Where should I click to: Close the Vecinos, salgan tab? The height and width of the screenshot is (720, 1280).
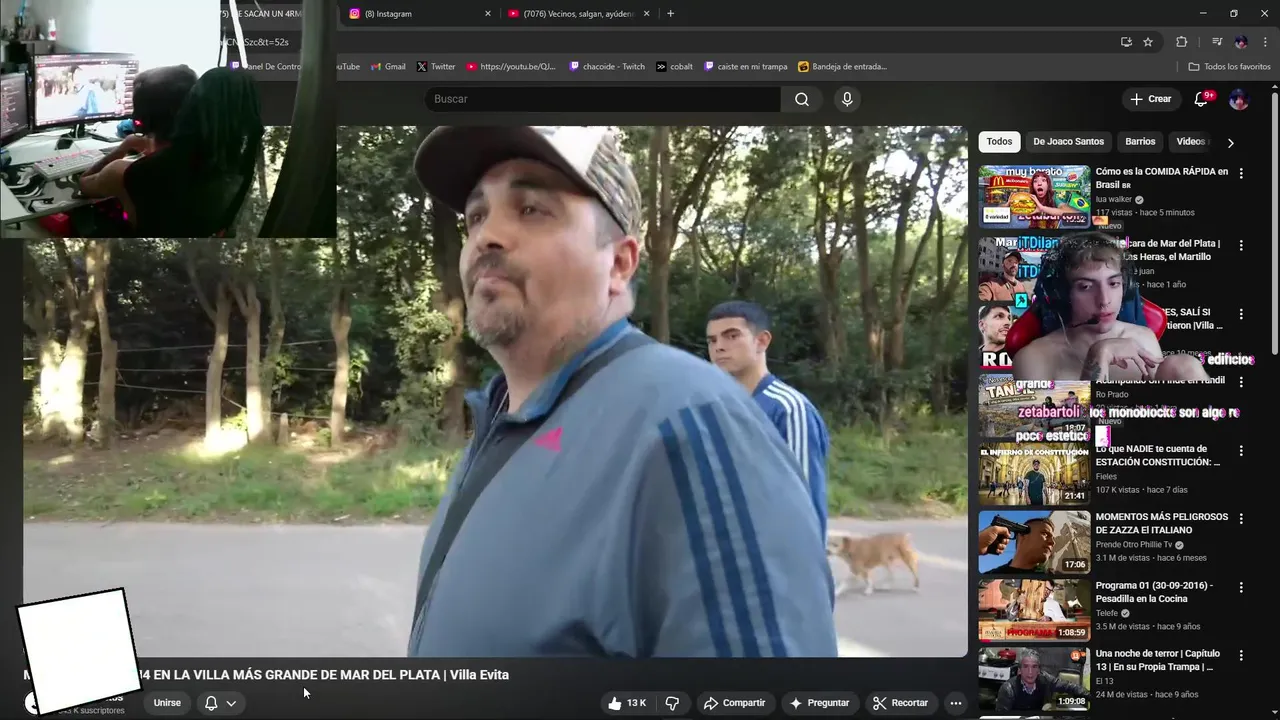[x=646, y=14]
